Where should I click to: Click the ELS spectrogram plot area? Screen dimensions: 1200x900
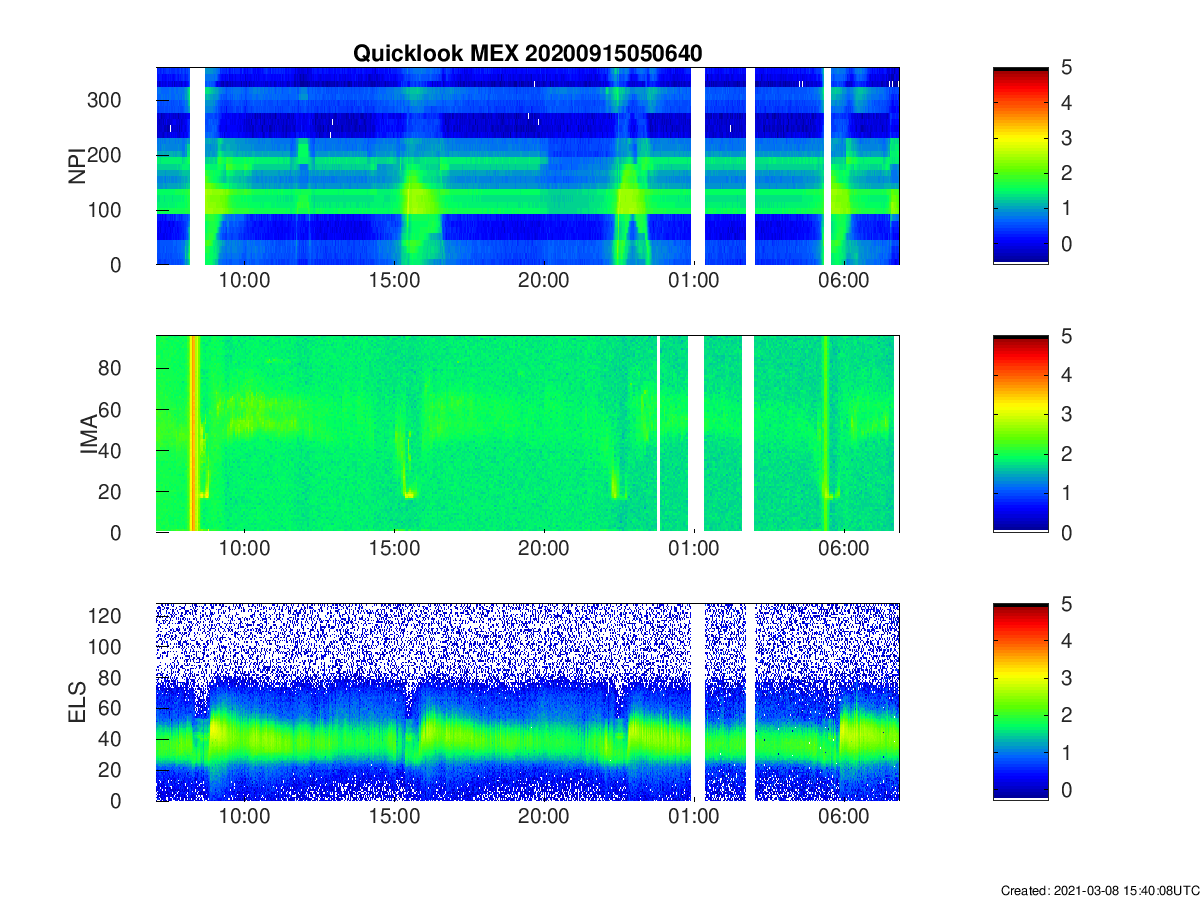click(x=528, y=702)
